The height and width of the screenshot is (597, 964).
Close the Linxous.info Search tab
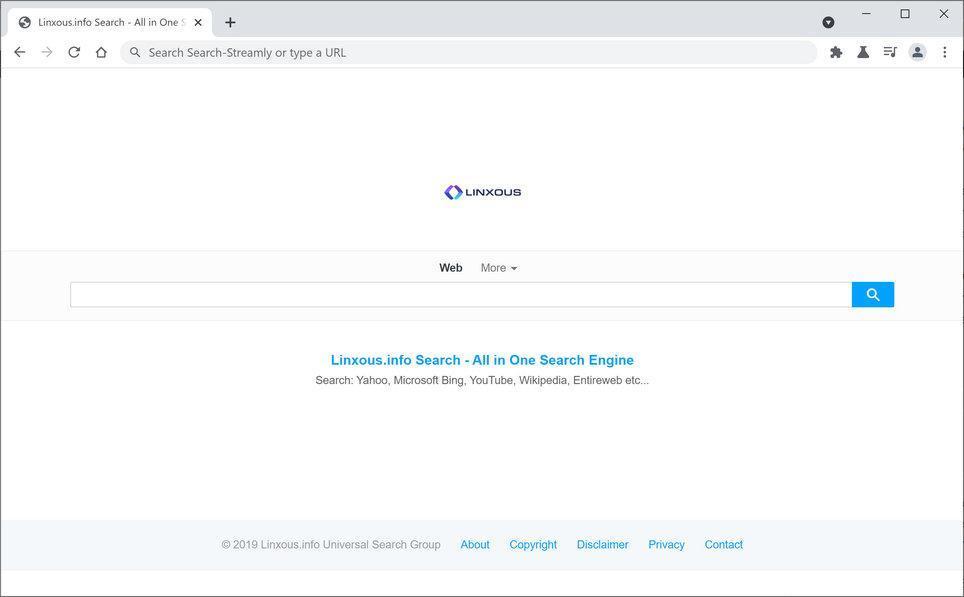(198, 22)
